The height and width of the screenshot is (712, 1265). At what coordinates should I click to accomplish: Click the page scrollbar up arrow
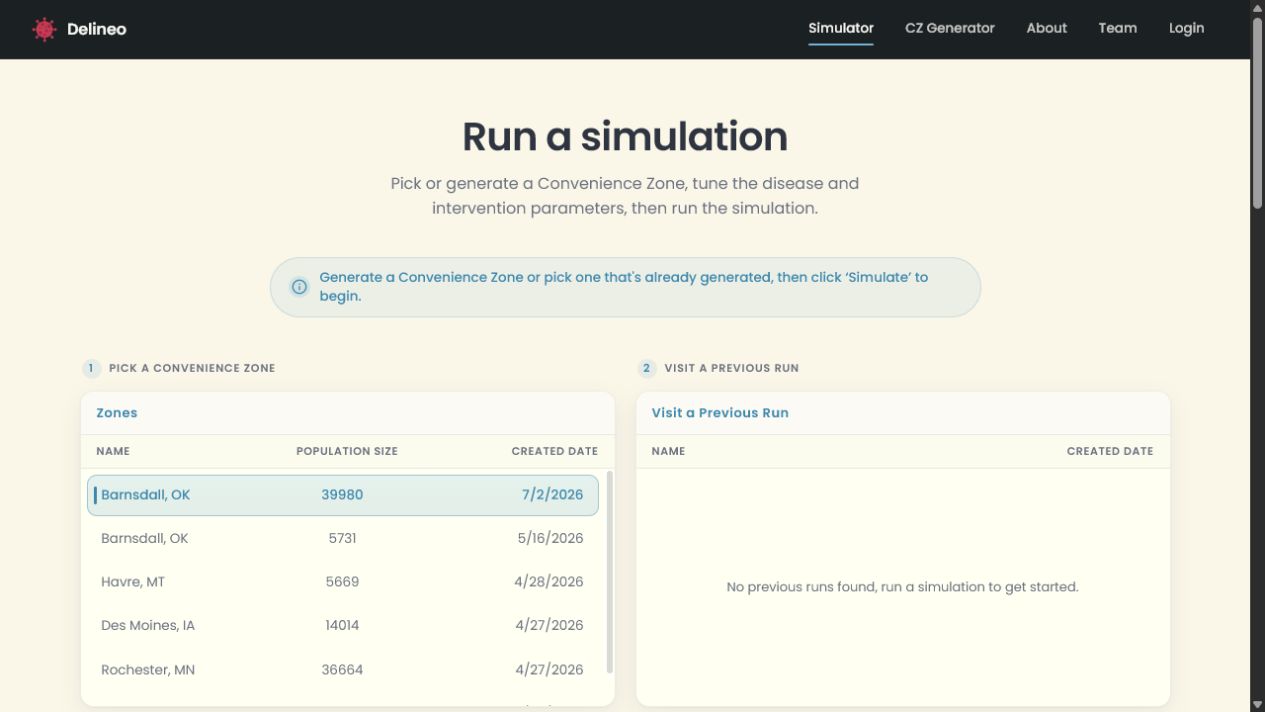[x=1257, y=7]
